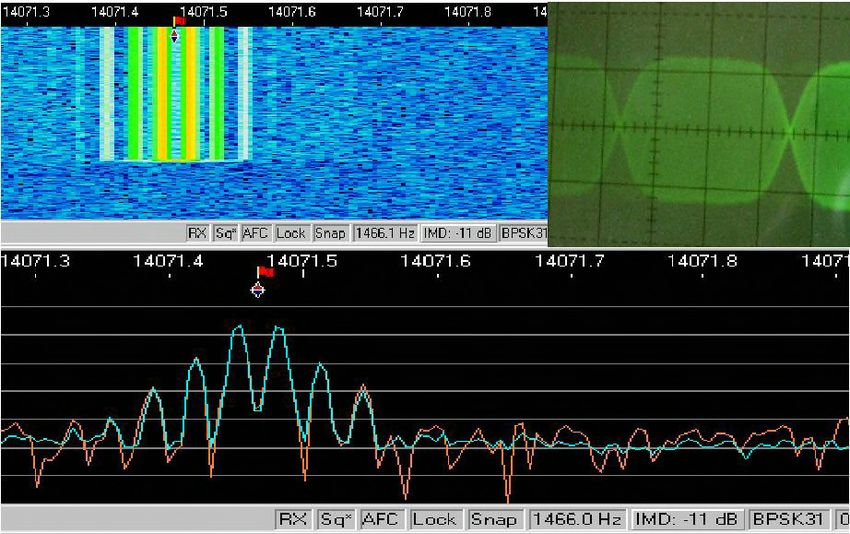Toggle Snap in the lower spectrum status bar
This screenshot has width=850, height=534.
click(493, 519)
